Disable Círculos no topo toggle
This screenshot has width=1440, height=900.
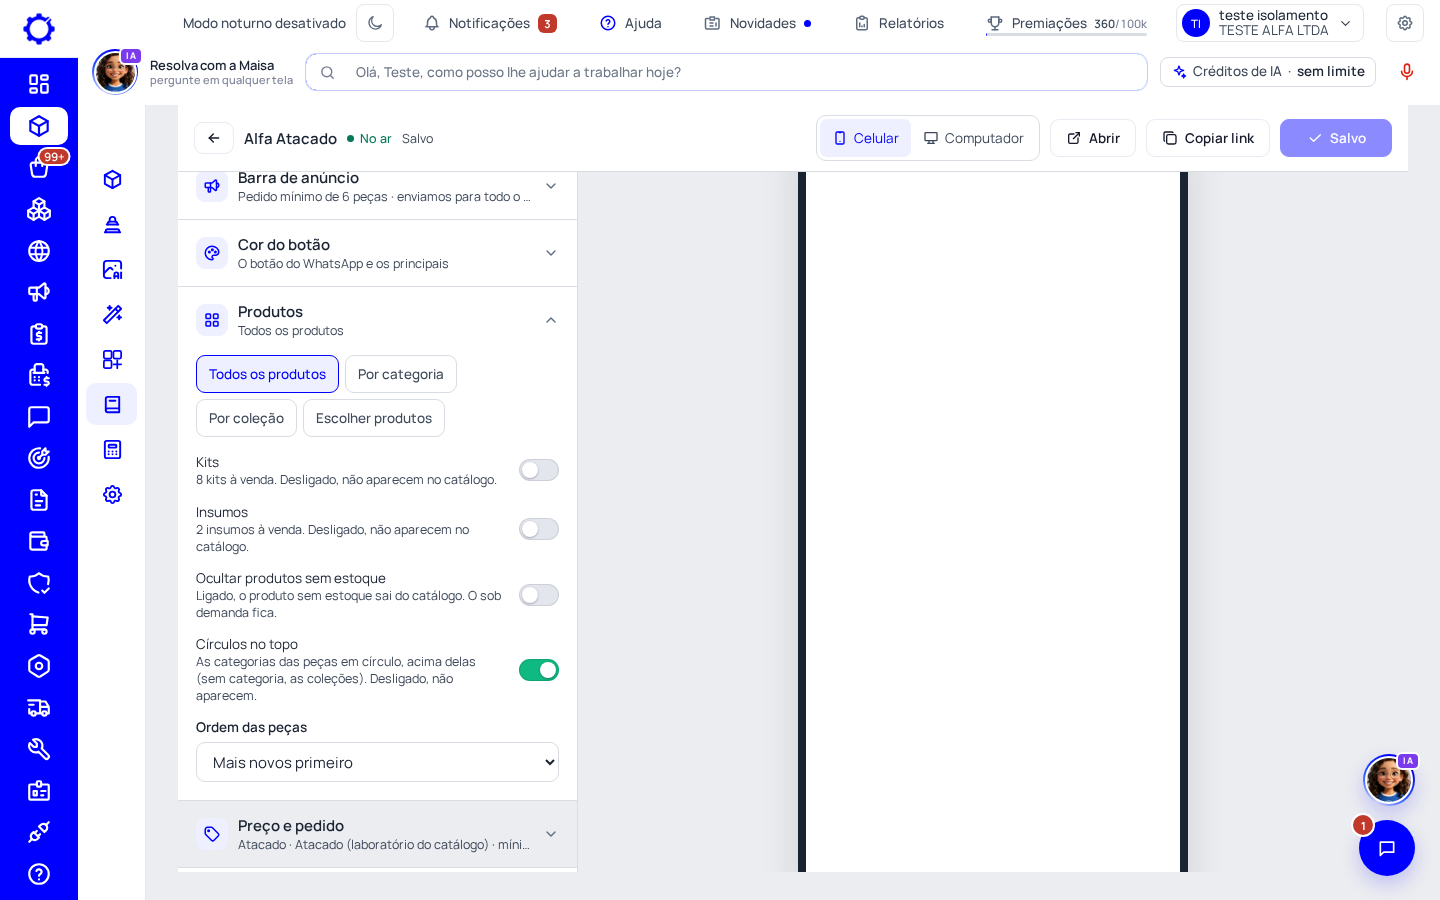click(x=539, y=670)
